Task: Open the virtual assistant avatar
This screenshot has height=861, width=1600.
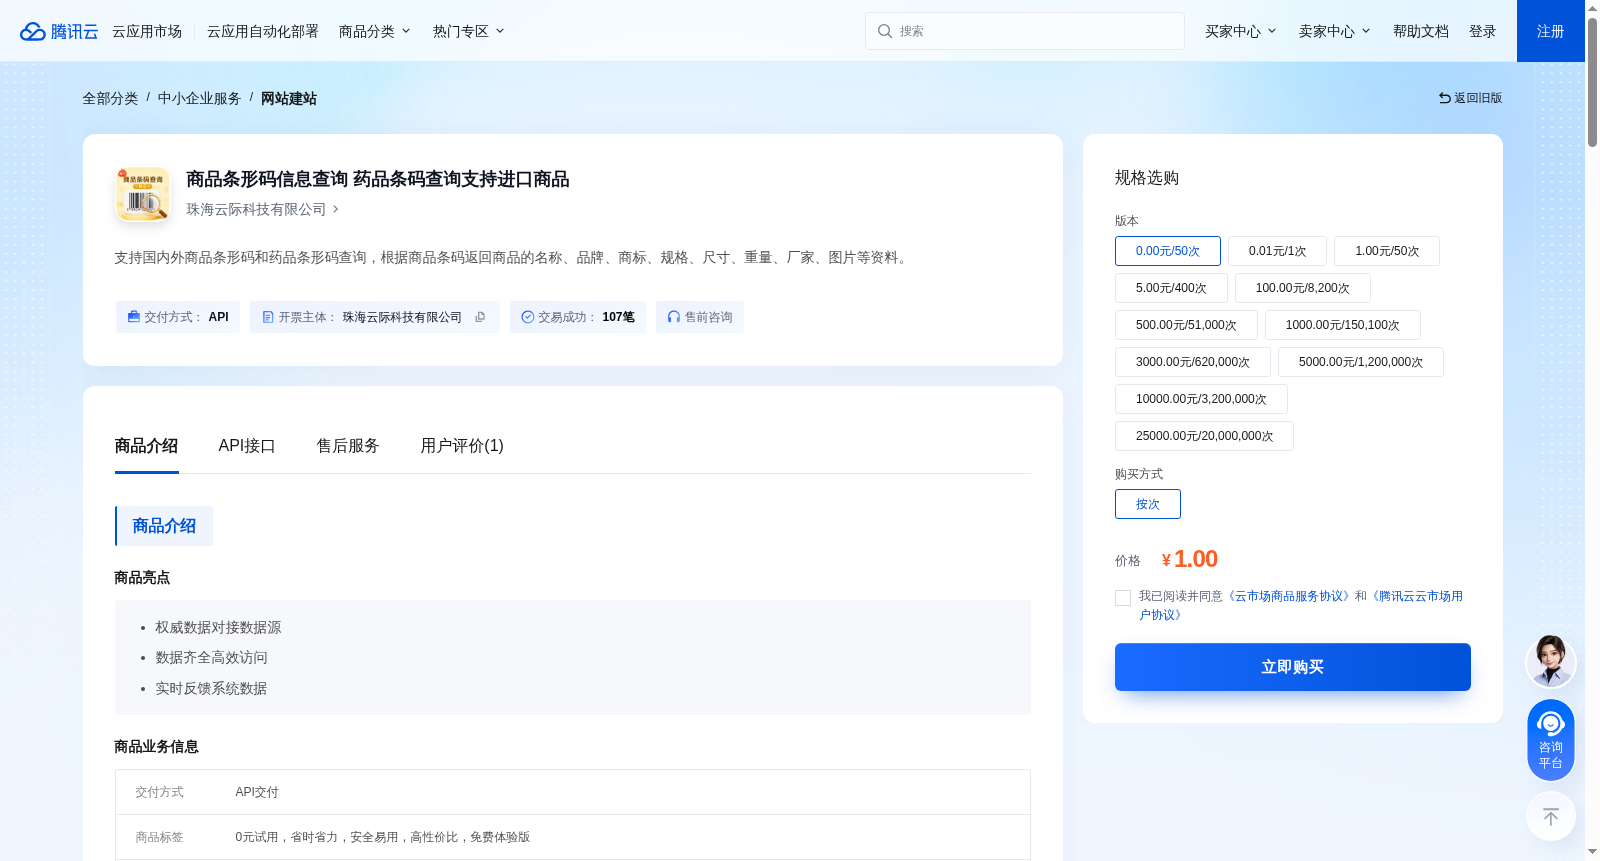Action: 1551,661
